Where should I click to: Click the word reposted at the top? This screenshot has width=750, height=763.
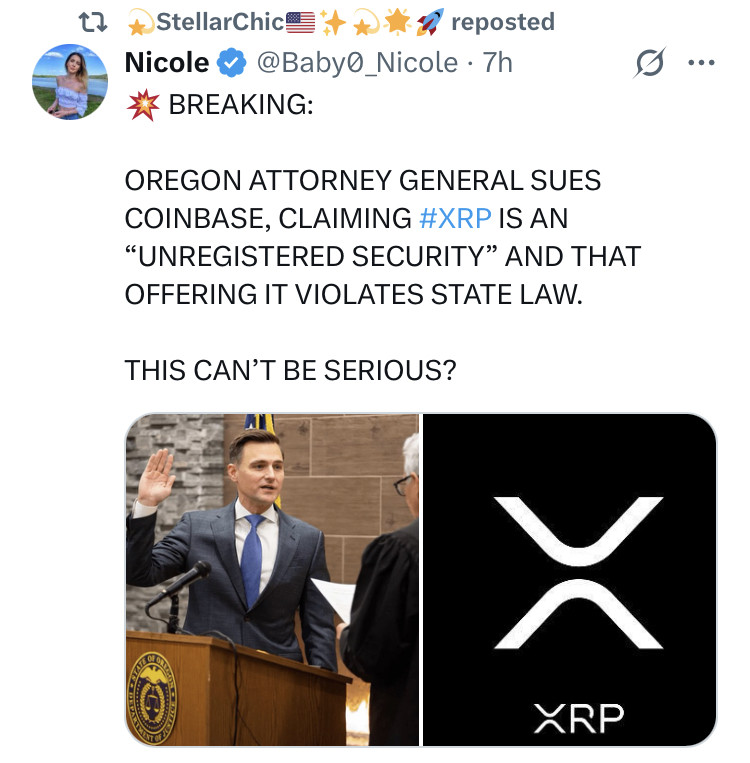tap(503, 21)
